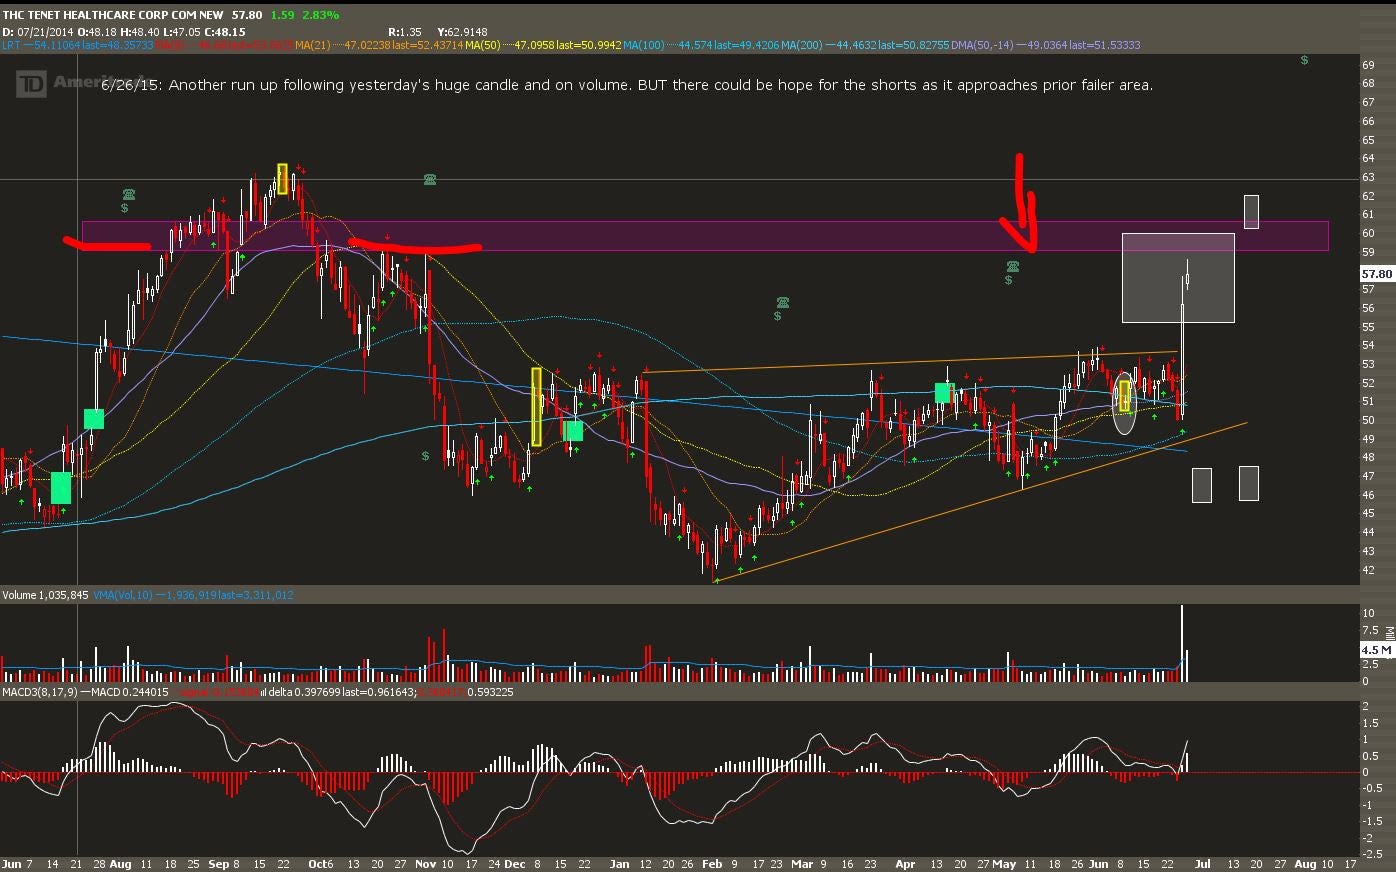The width and height of the screenshot is (1396, 872).
Task: Click the dollar icon under the February 2015 phone icon
Action: click(x=777, y=316)
